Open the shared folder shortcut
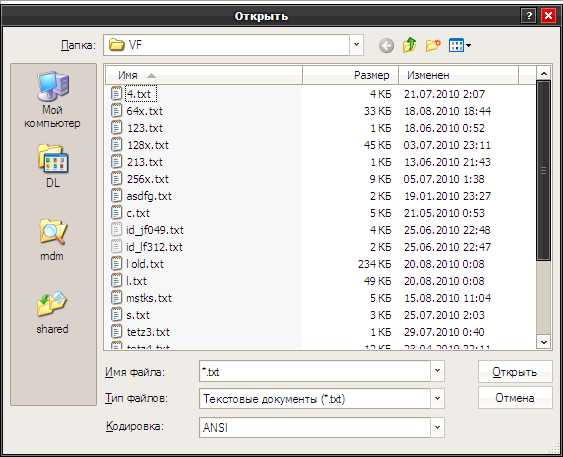The width and height of the screenshot is (563, 457). tap(52, 313)
